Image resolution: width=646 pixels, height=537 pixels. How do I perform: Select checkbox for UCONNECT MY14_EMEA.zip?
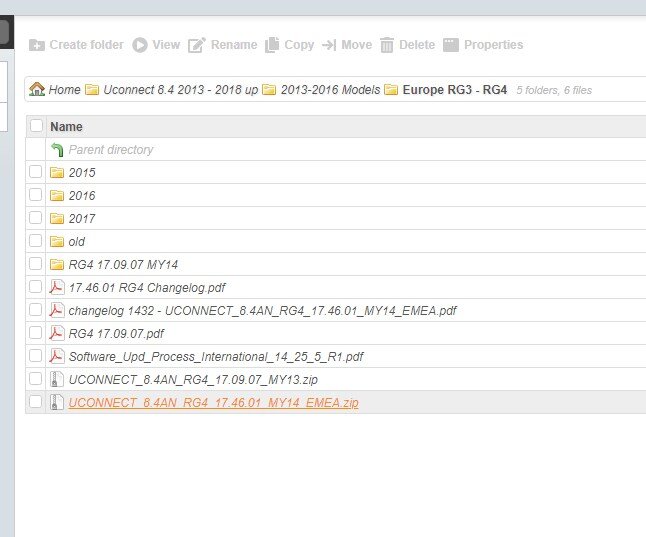(x=35, y=401)
